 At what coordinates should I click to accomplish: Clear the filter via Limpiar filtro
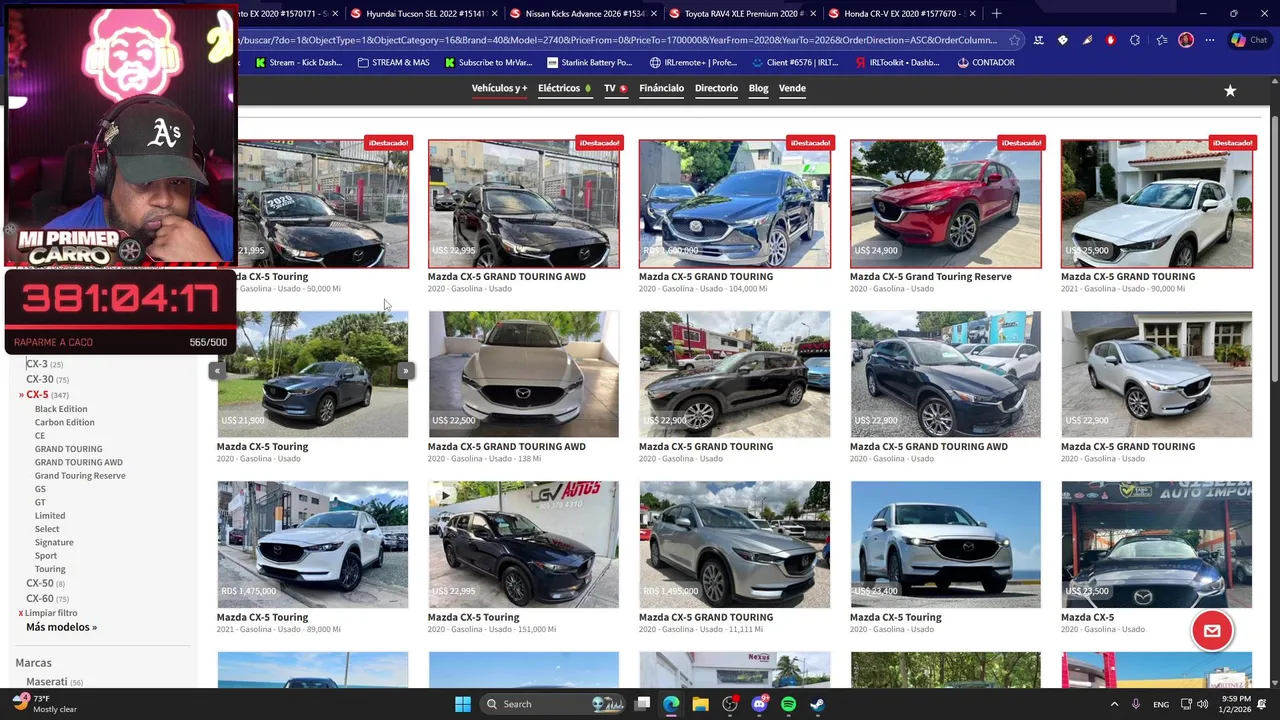click(x=50, y=613)
